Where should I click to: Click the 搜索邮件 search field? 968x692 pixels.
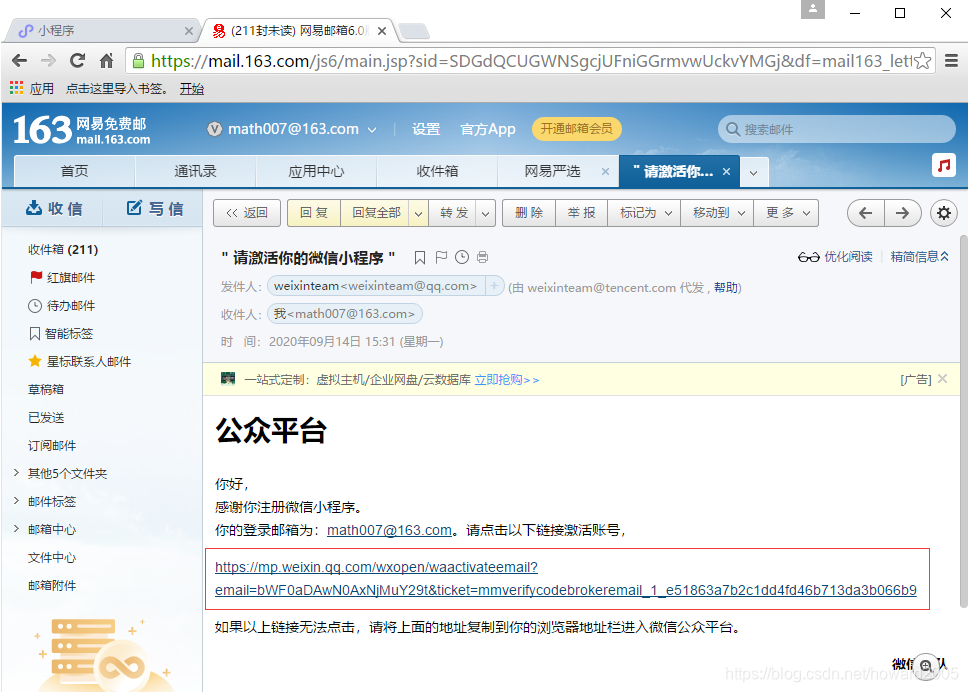click(x=837, y=129)
